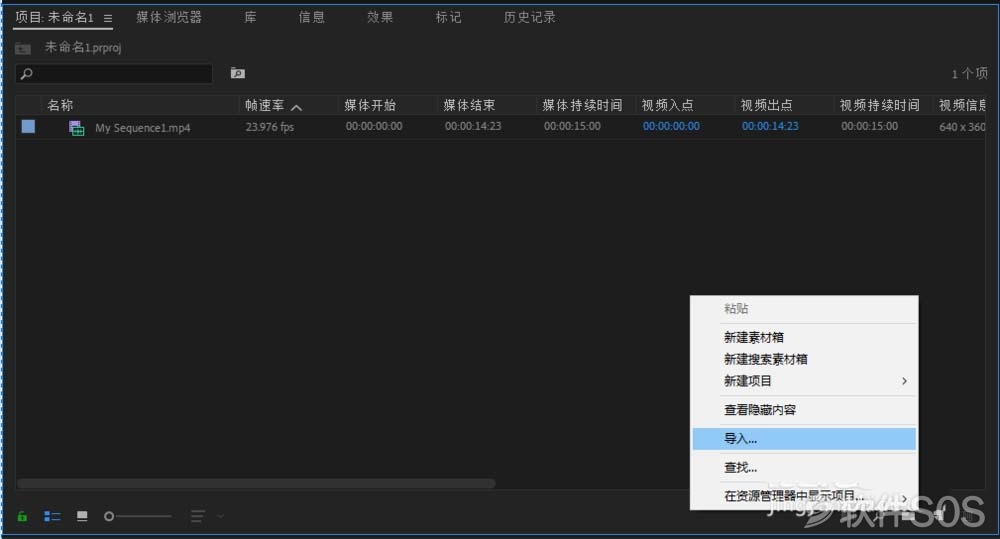Screen dimensions: 1000x539
Task: Switch to icon view
Action: [x=82, y=515]
